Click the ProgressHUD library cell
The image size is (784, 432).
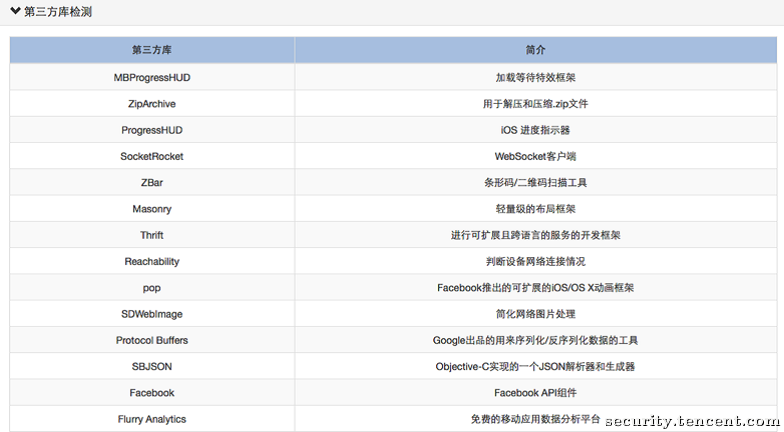pyautogui.click(x=152, y=130)
